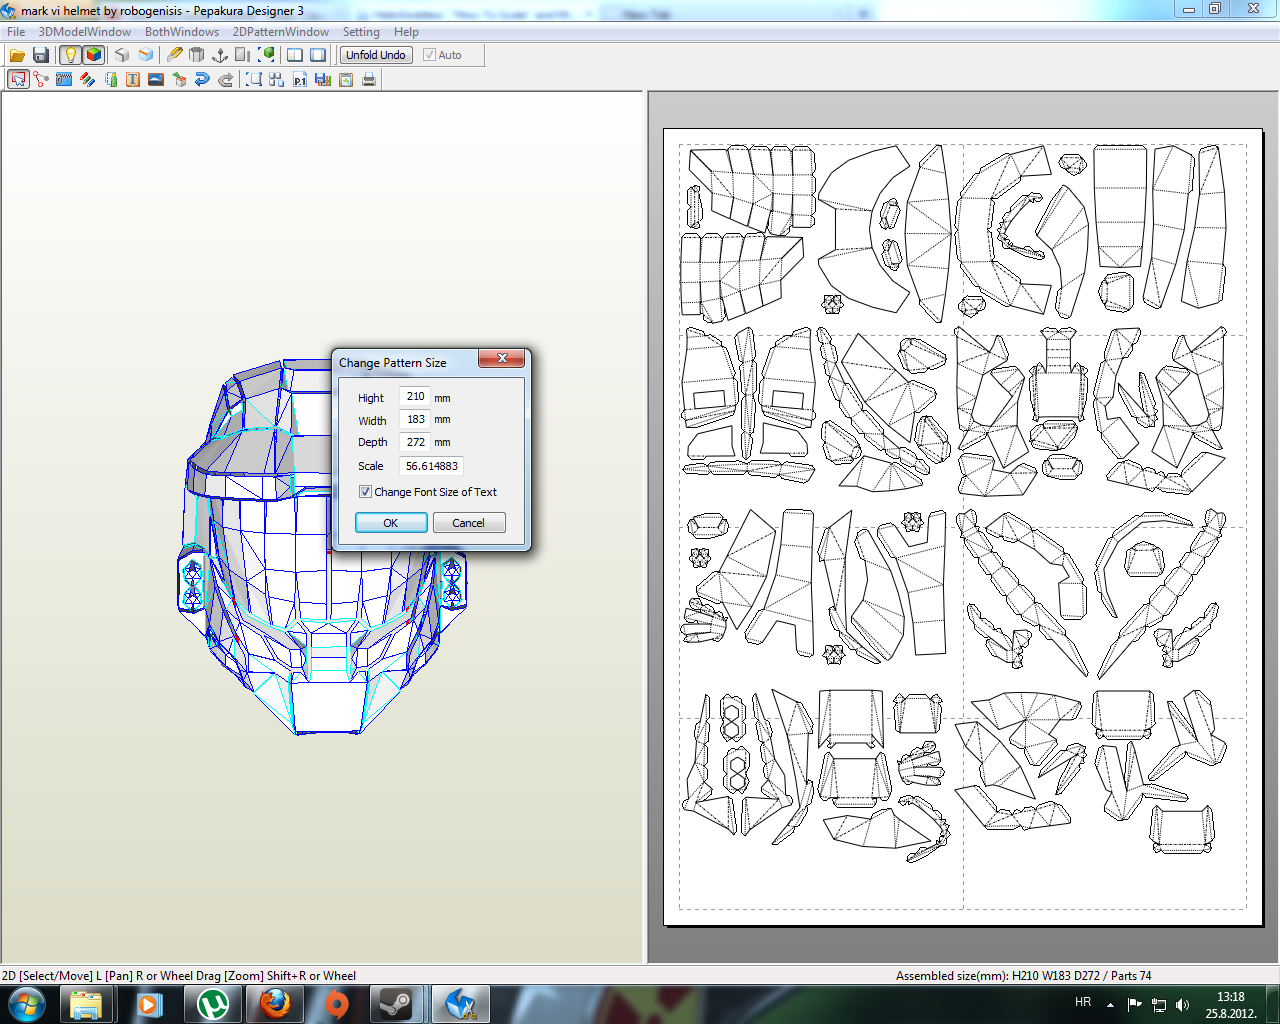Viewport: 1280px width, 1024px height.
Task: Click Cancel in Change Pattern Size dialog
Action: [x=469, y=523]
